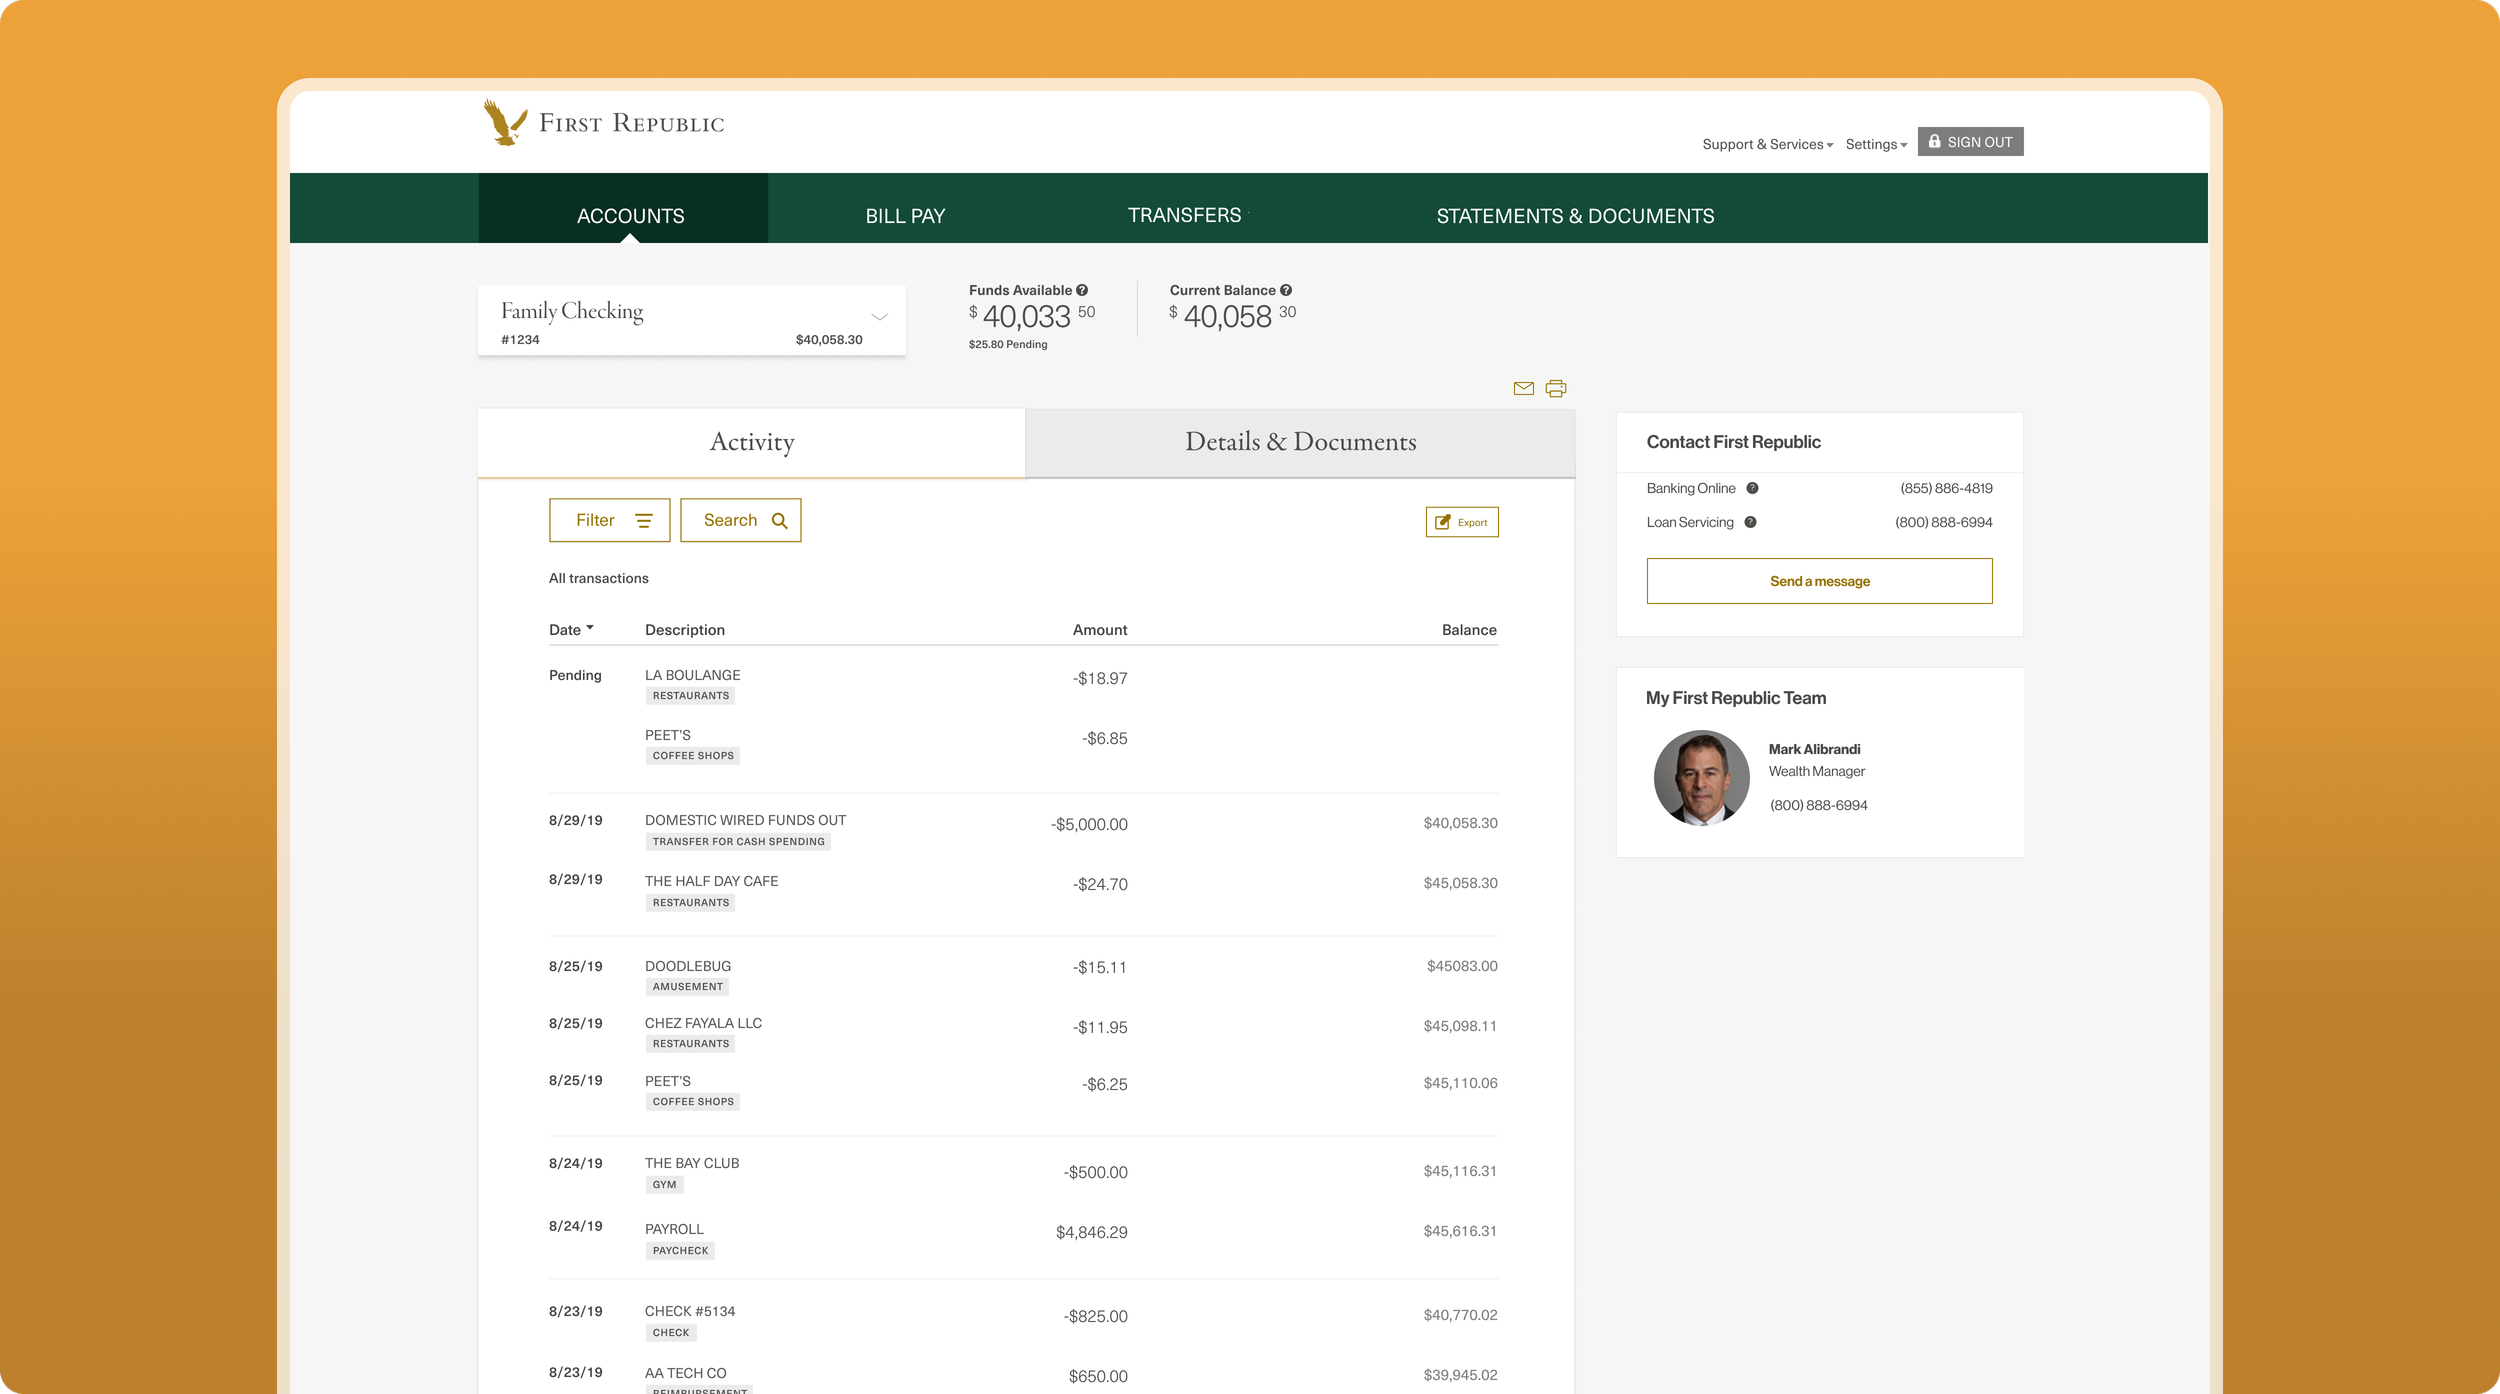
Task: Open help for Current Balance
Action: tap(1286, 291)
